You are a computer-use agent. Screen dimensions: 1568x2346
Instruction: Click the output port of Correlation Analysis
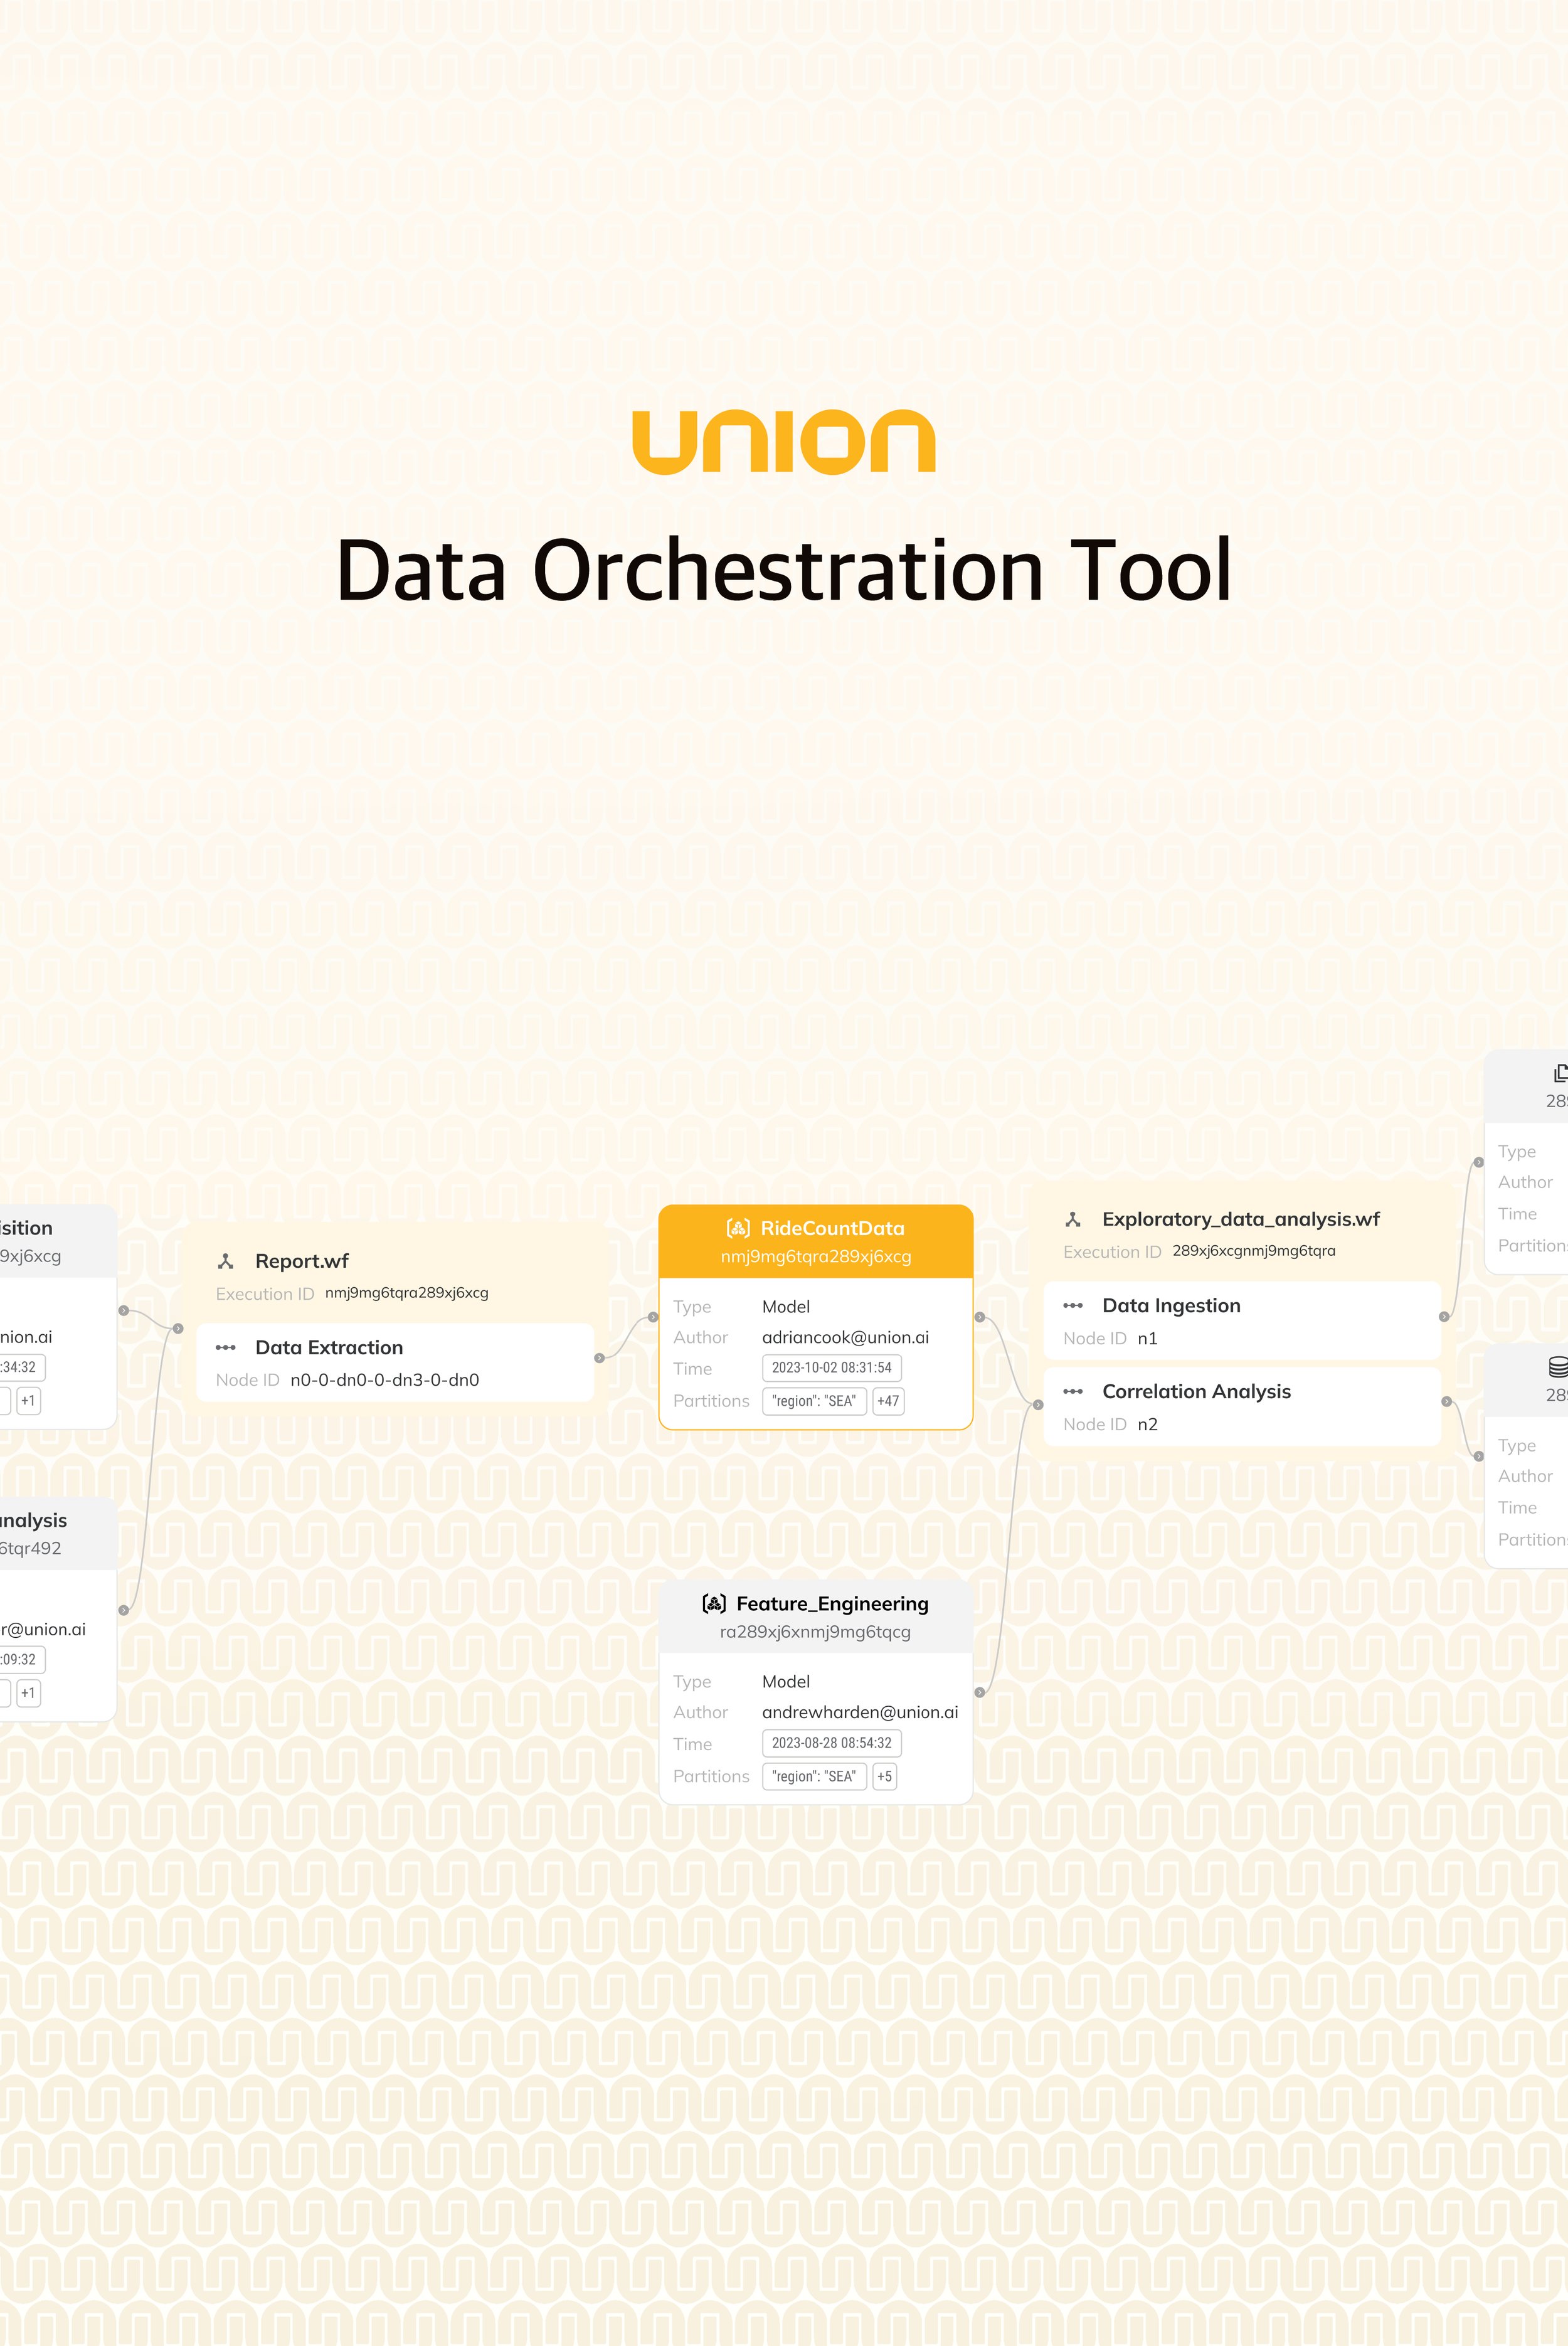[1446, 1401]
